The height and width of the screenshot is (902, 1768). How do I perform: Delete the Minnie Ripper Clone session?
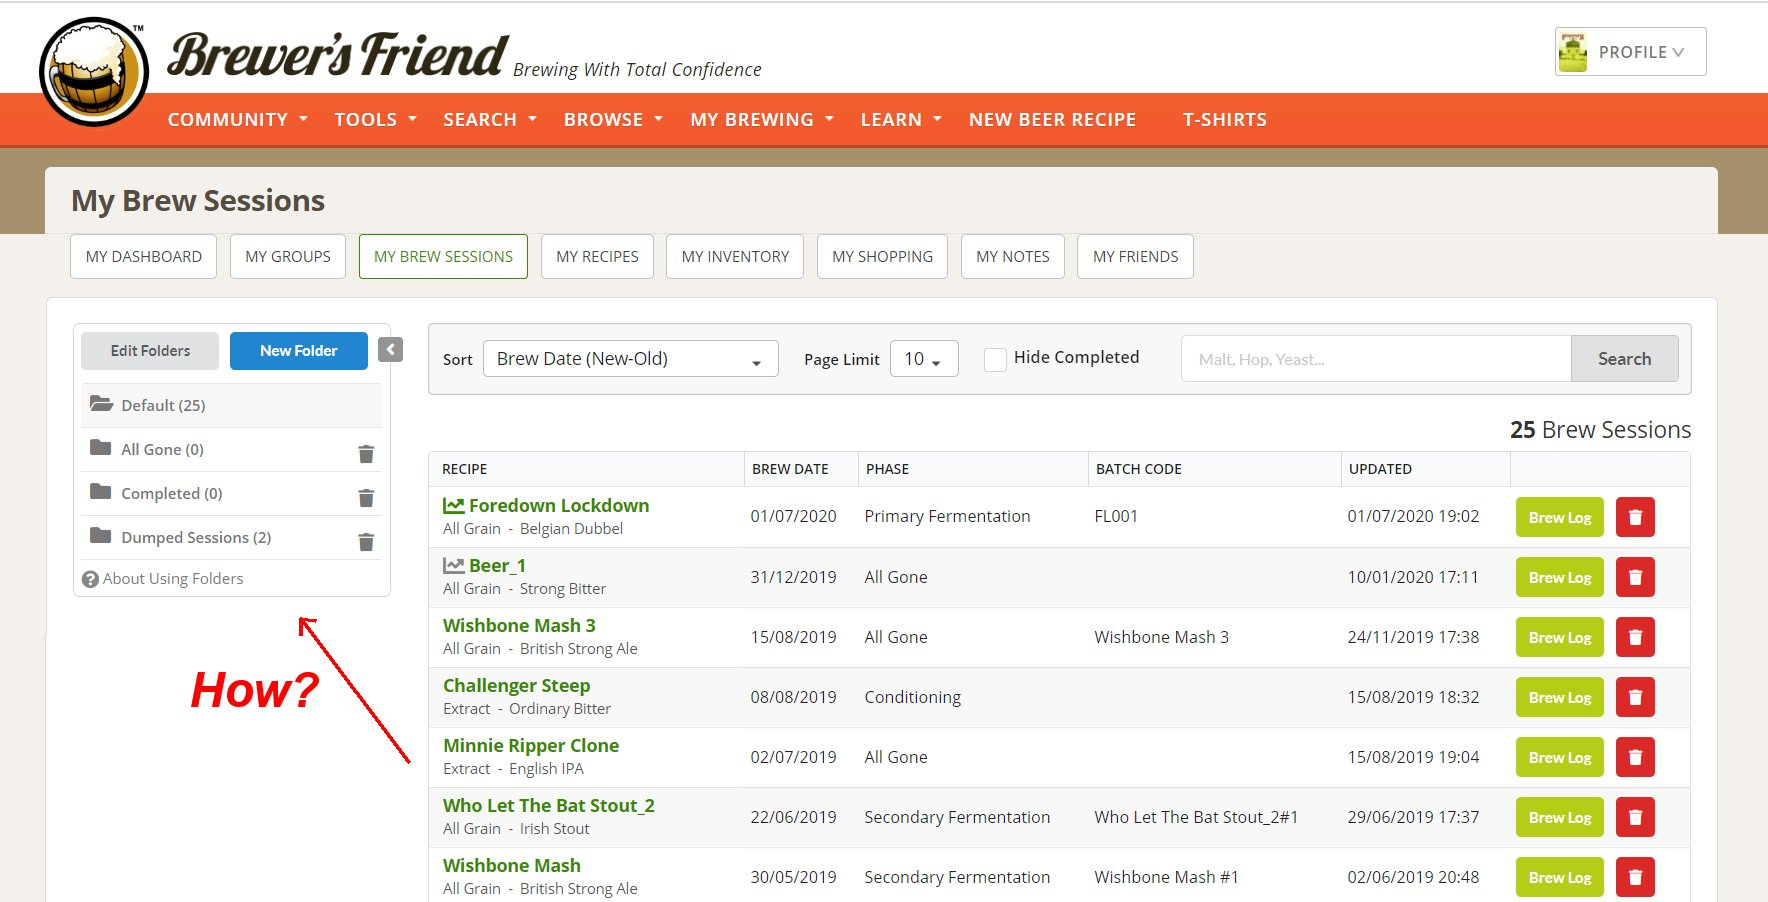coord(1635,757)
